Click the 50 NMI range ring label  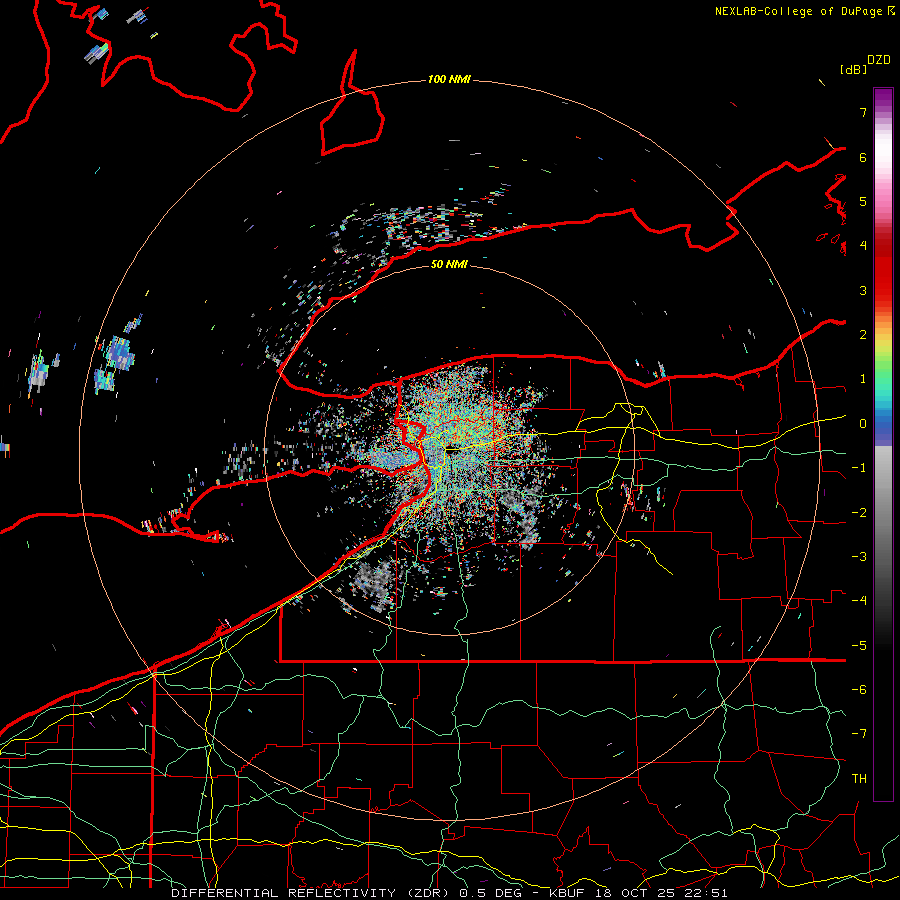[x=449, y=264]
